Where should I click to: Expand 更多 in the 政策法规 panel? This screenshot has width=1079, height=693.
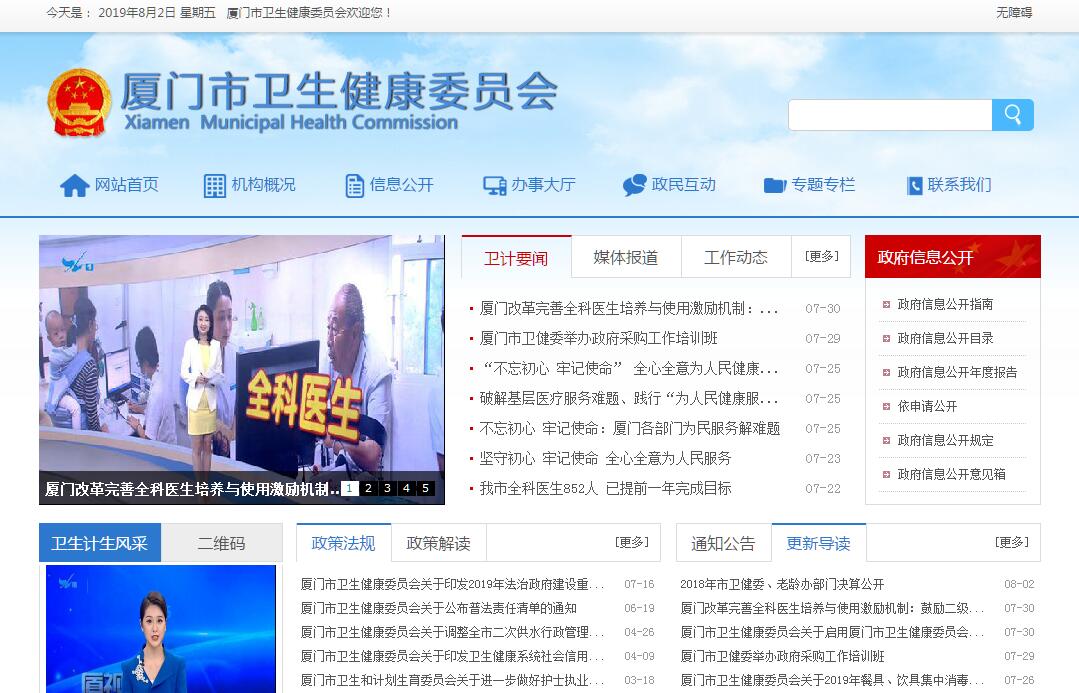coord(632,543)
